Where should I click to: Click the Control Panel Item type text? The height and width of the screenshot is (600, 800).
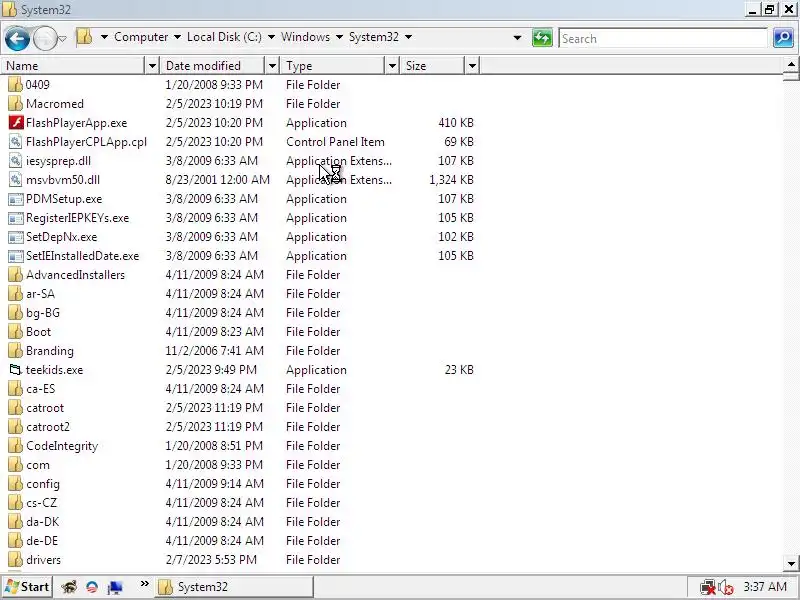tap(335, 142)
